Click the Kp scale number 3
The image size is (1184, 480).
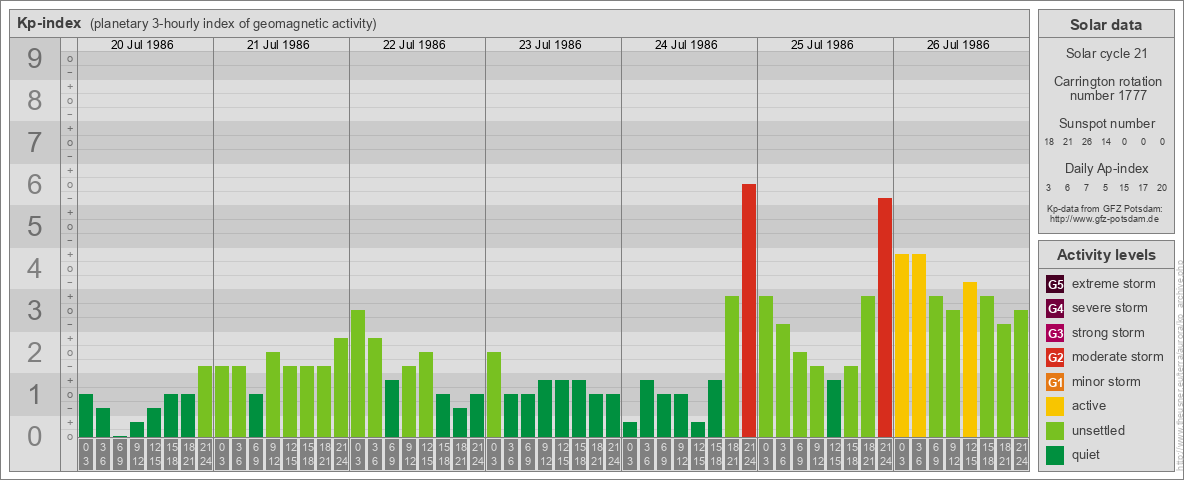coord(35,310)
